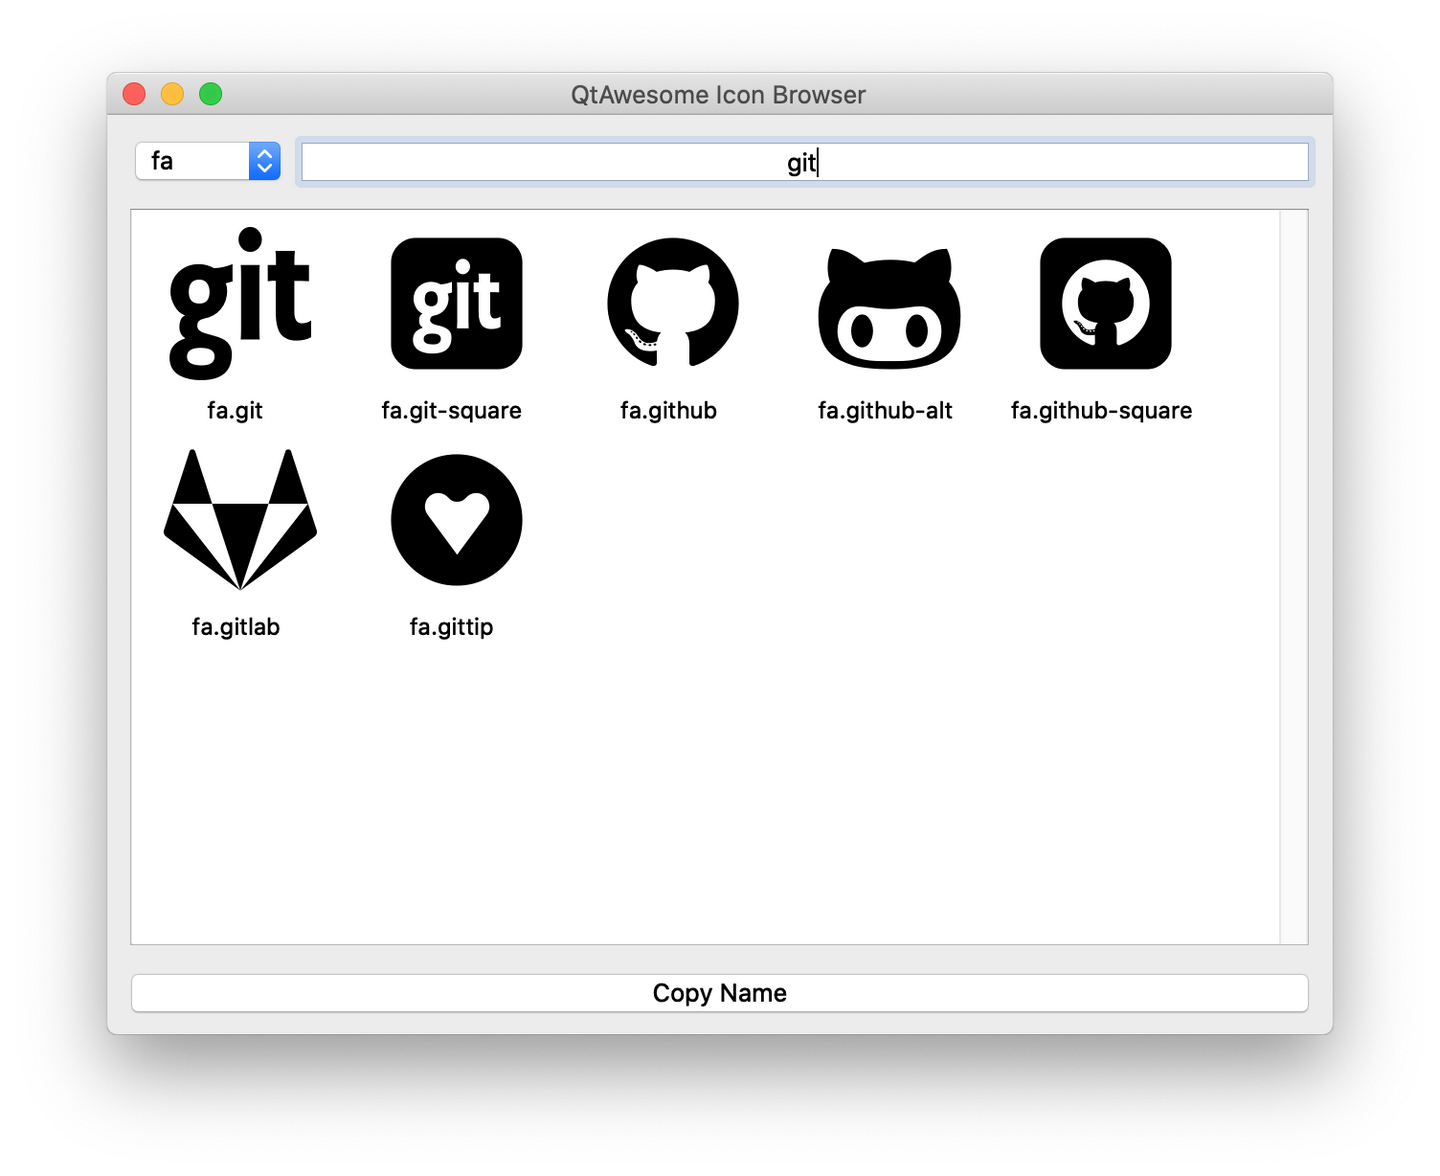Screen dimensions: 1440x1176
Task: Choose the gittip heart circle icon
Action: [456, 520]
